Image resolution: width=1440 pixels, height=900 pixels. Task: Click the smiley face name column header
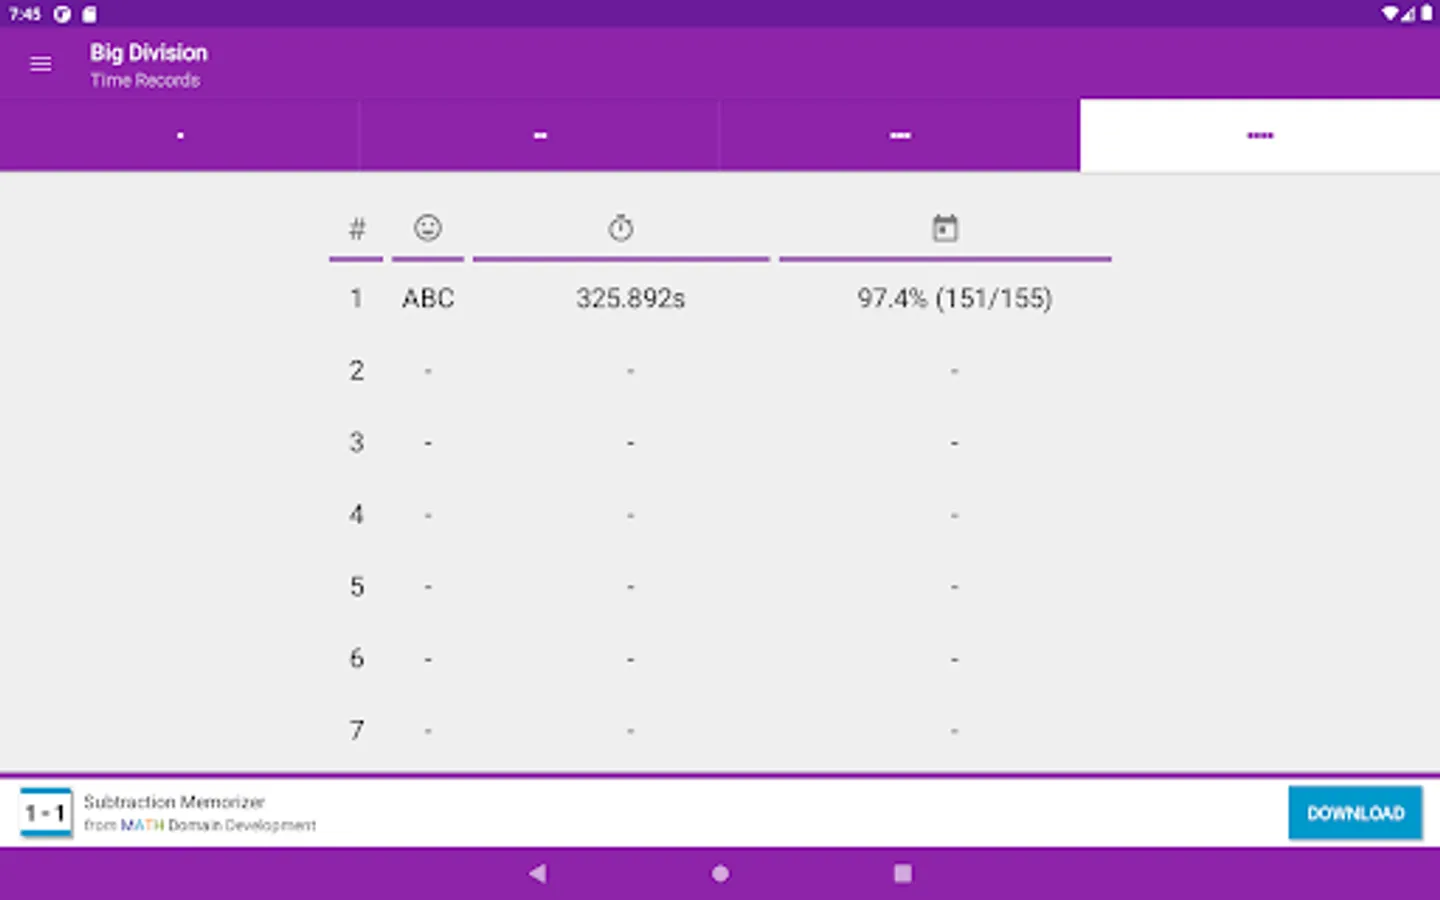pos(428,228)
